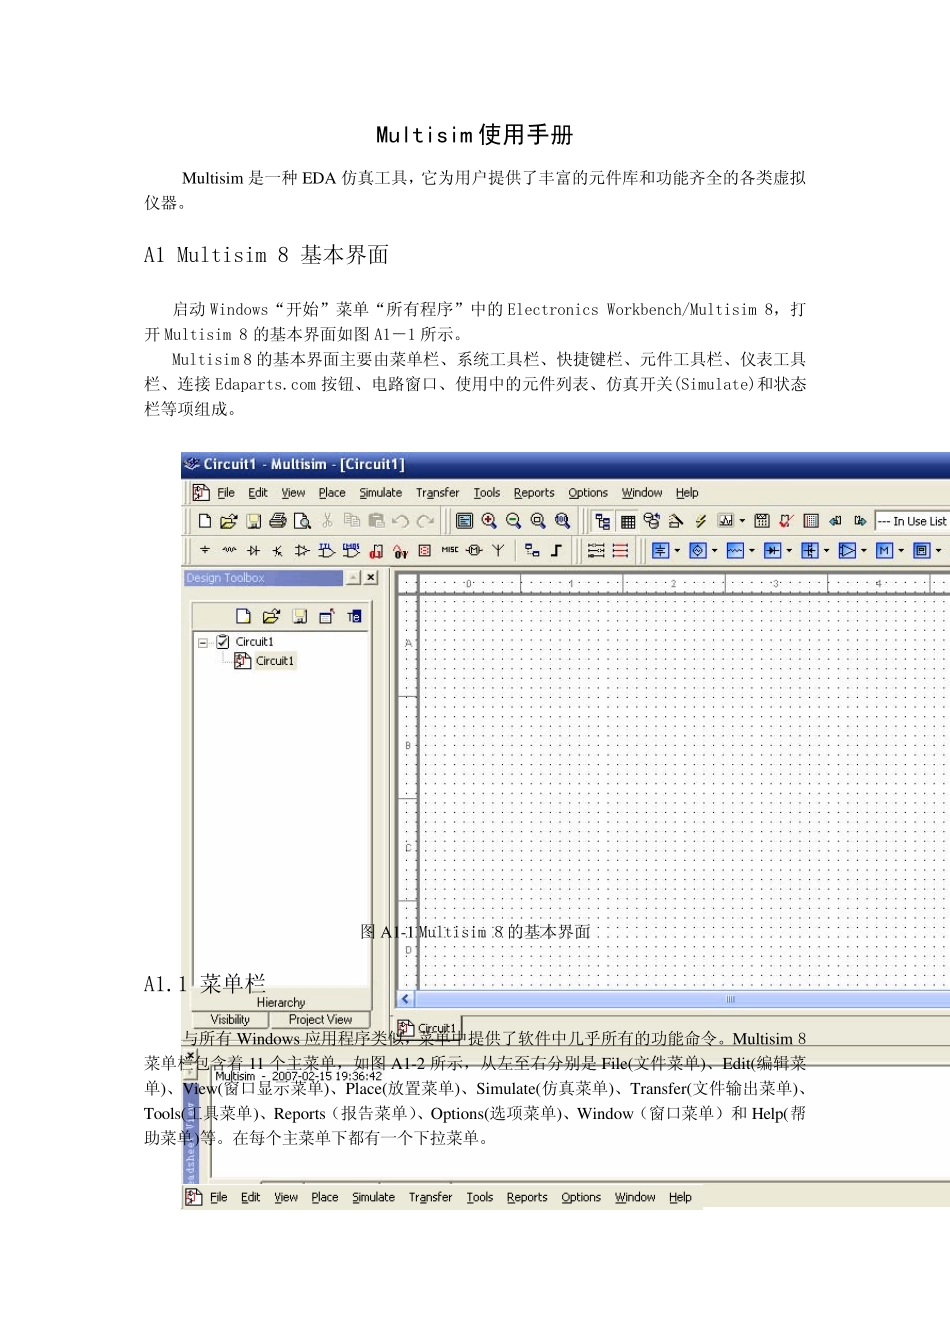Click the Print icon in main toolbar

tap(278, 521)
